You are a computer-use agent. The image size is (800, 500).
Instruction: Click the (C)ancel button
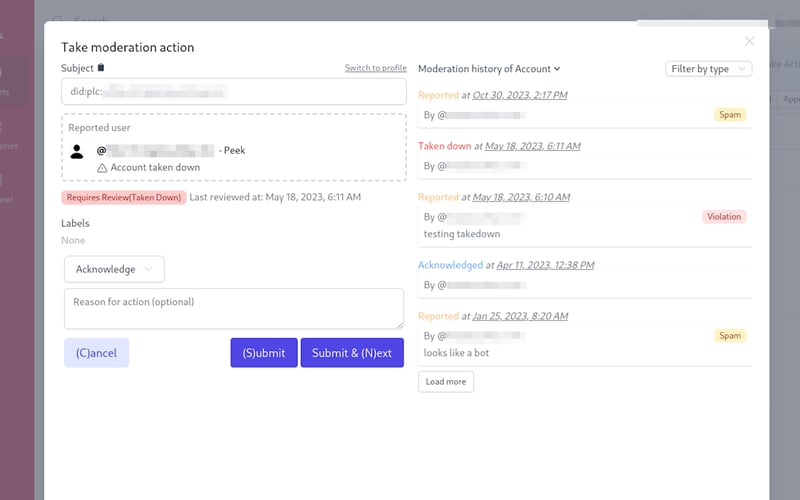tap(96, 353)
